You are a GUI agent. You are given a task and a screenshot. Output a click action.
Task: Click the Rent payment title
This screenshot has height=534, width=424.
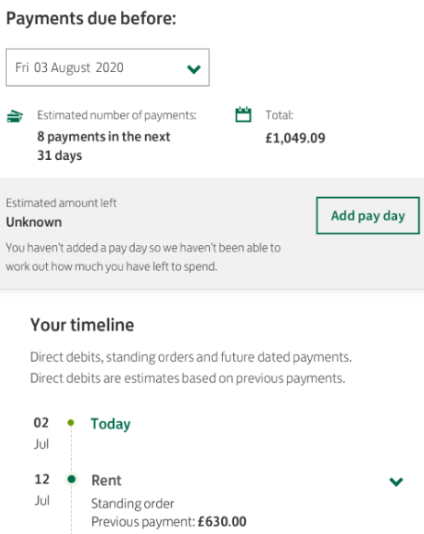pos(106,480)
